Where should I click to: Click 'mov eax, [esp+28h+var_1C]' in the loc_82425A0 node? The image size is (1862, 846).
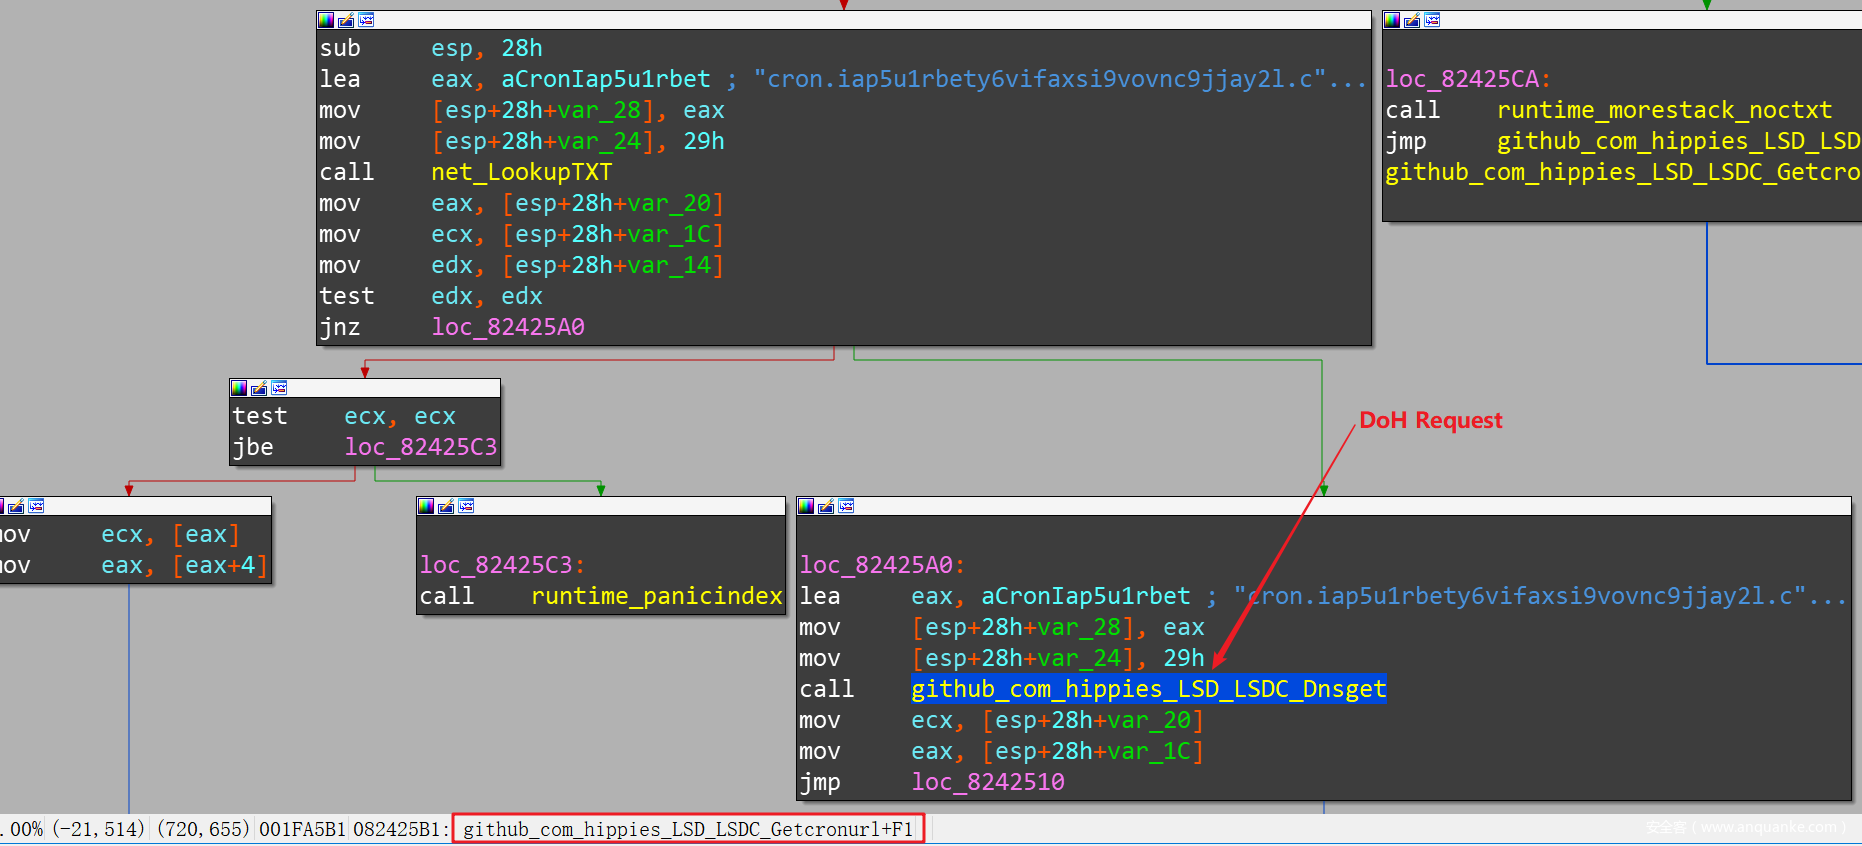tap(1002, 751)
